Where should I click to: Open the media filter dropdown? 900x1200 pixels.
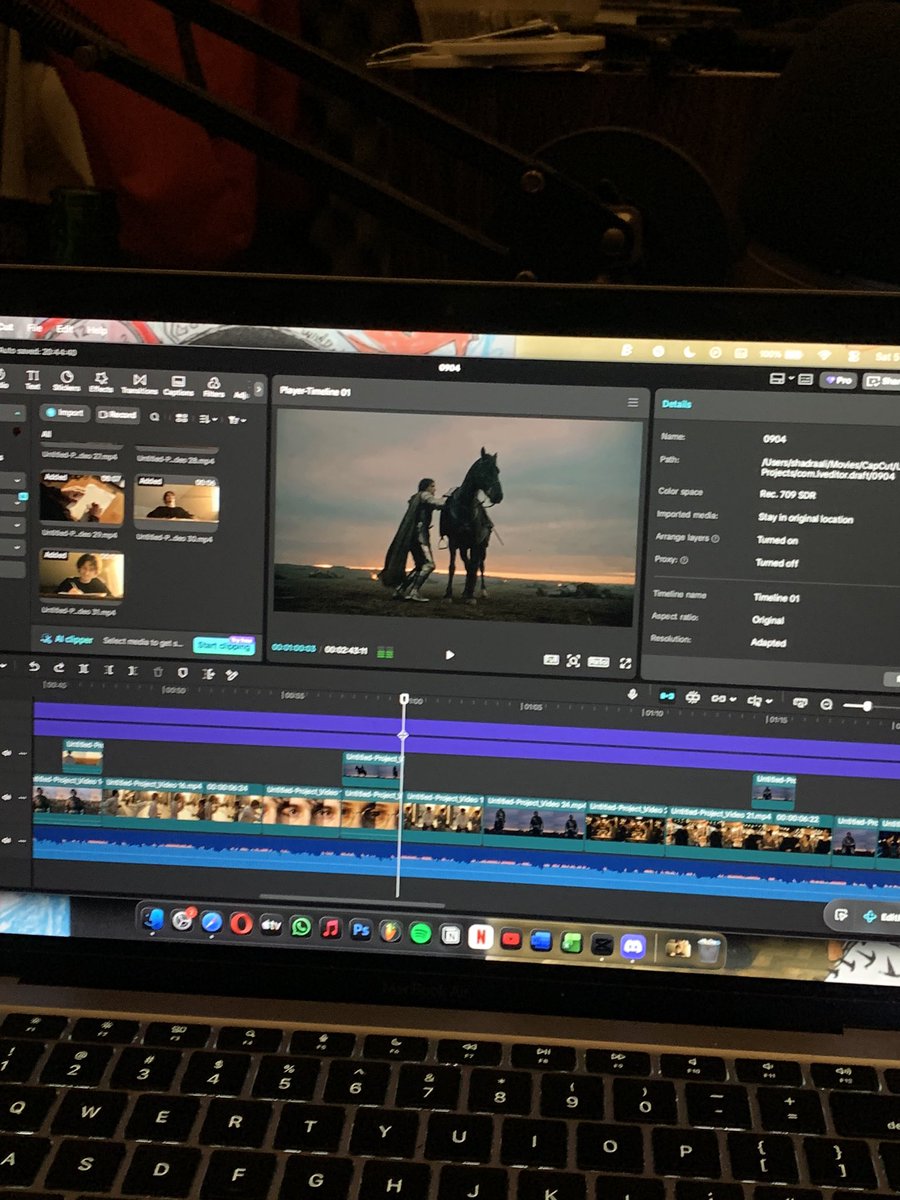coord(236,420)
